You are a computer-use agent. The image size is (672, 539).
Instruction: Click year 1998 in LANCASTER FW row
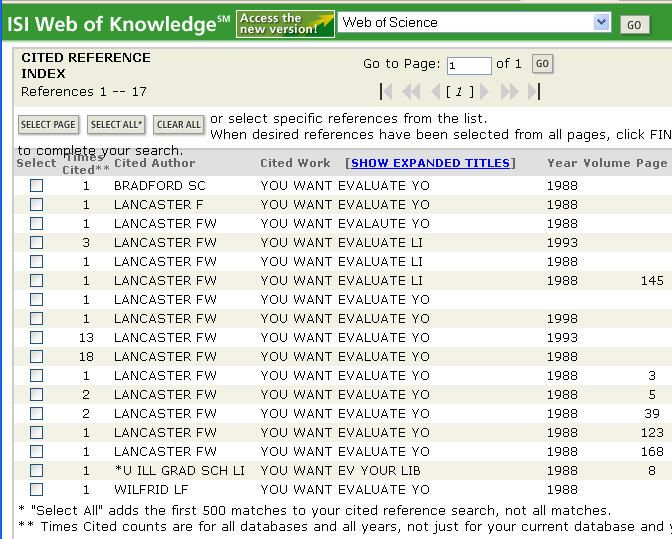[562, 318]
